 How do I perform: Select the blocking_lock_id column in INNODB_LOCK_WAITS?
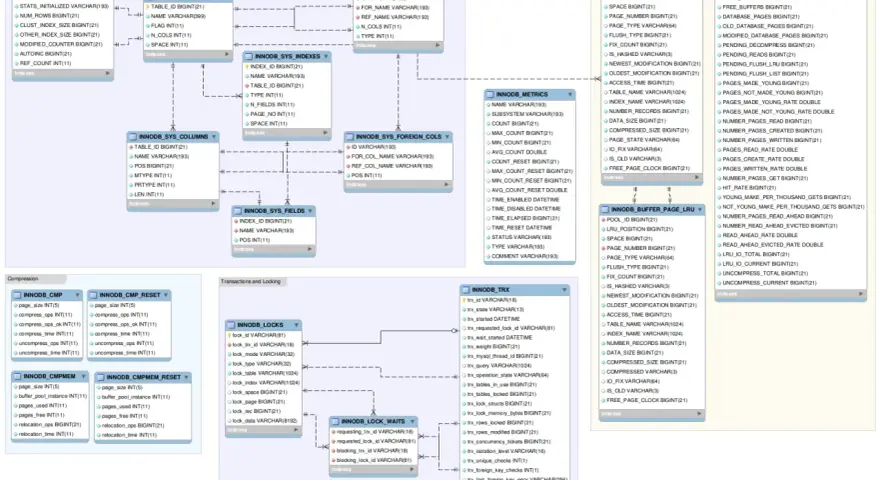point(374,460)
